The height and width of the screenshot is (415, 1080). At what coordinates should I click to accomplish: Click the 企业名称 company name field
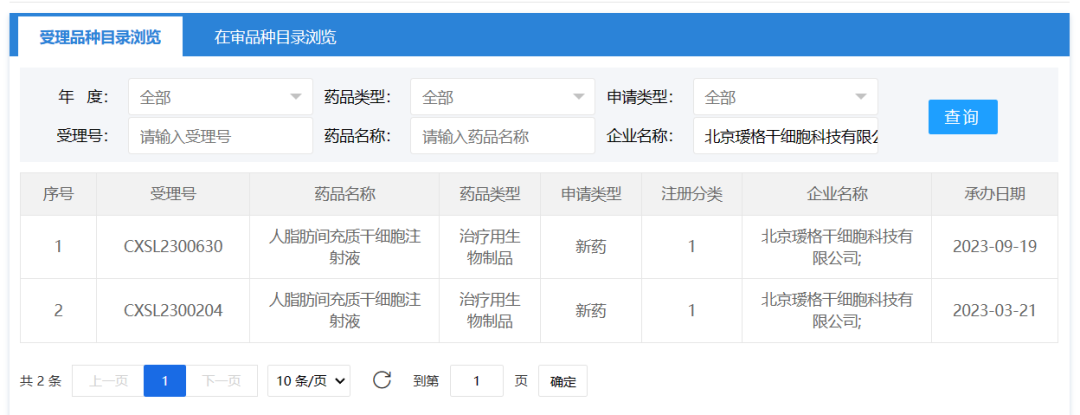pyautogui.click(x=785, y=136)
